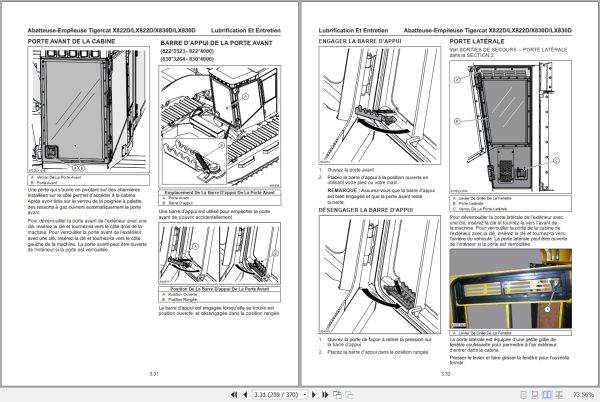
Task: Go to the first page
Action: [x=234, y=394]
